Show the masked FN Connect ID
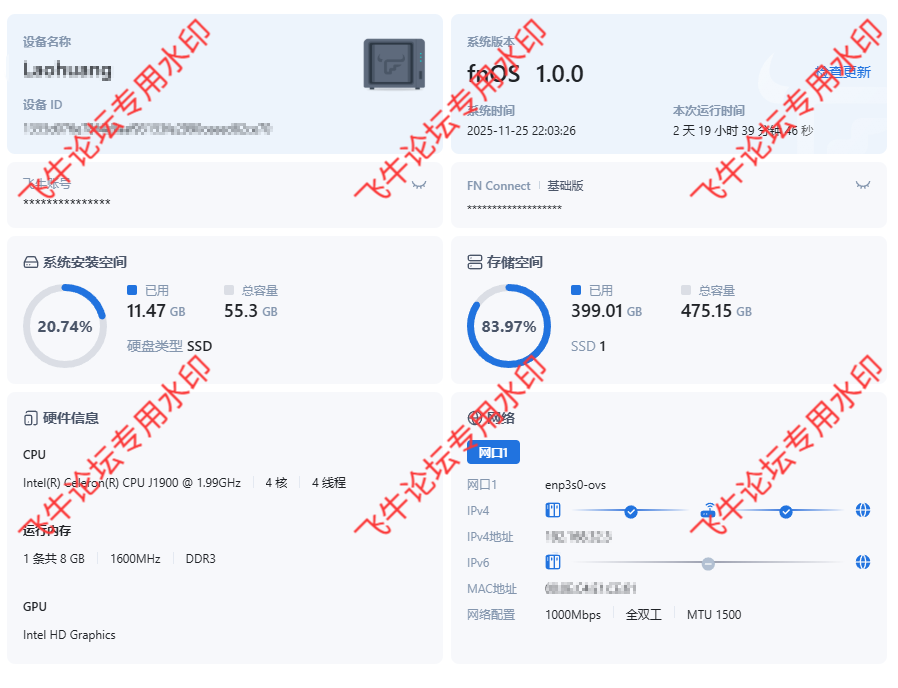This screenshot has height=688, width=898. (862, 185)
